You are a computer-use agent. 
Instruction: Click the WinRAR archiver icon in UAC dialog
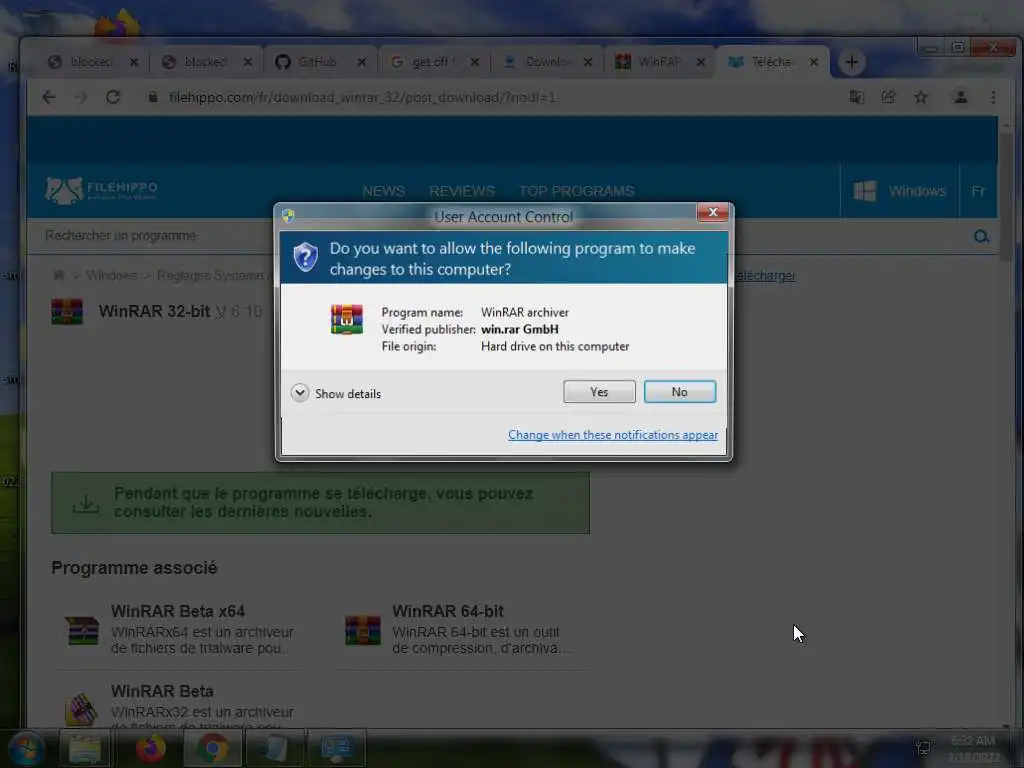[347, 319]
